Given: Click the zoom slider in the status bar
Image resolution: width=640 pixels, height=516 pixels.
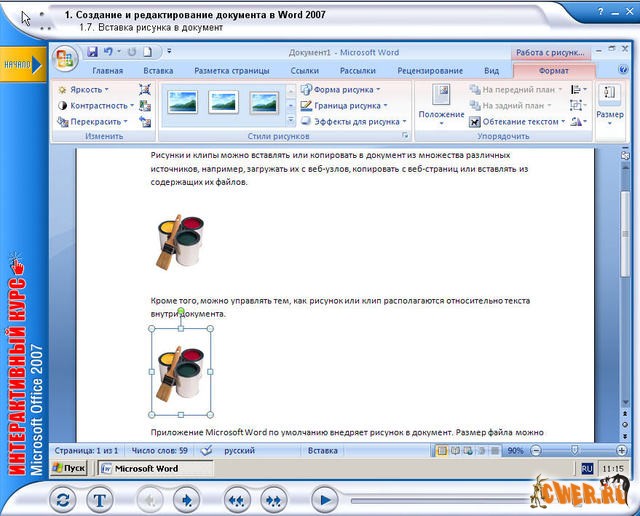Looking at the screenshot, I should click(570, 450).
